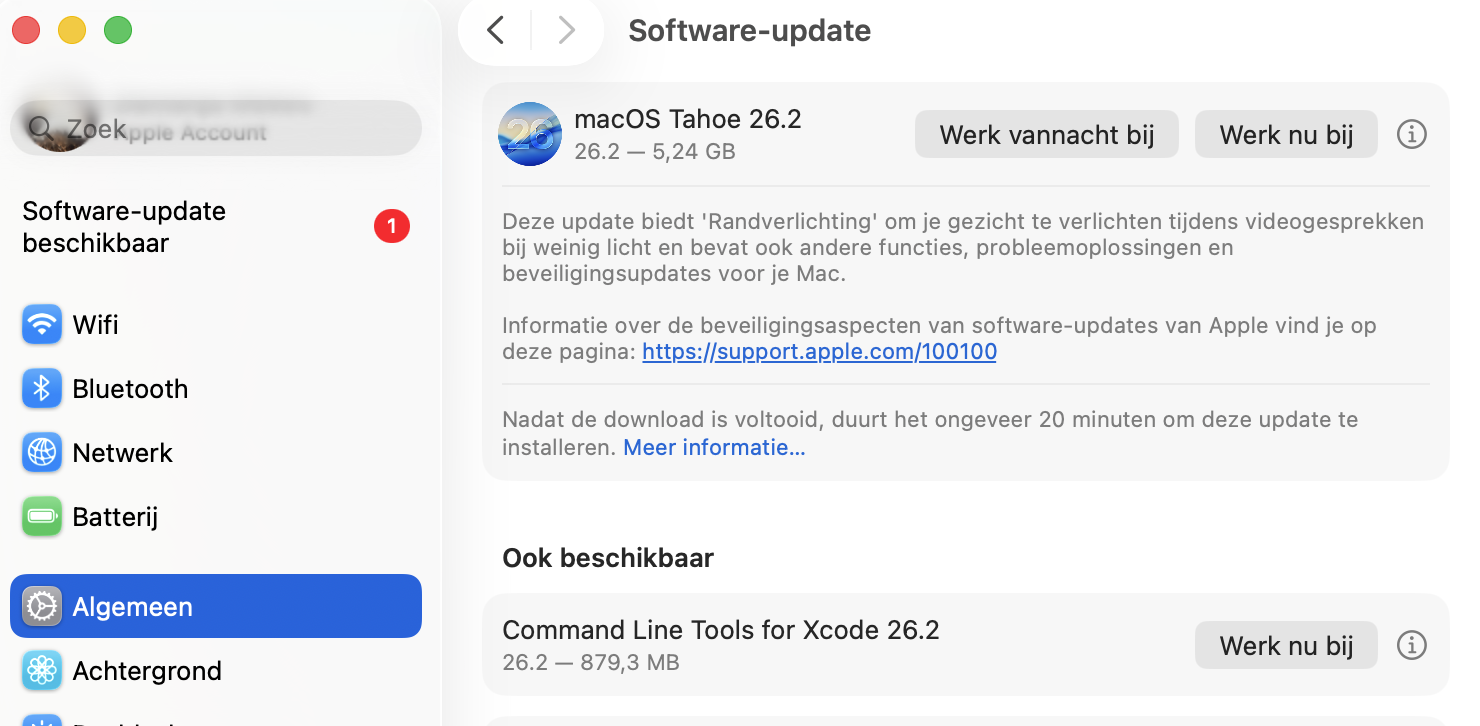Screen dimensions: 1480x726
Task: Open the support.apple.com/100100 link
Action: coord(819,351)
